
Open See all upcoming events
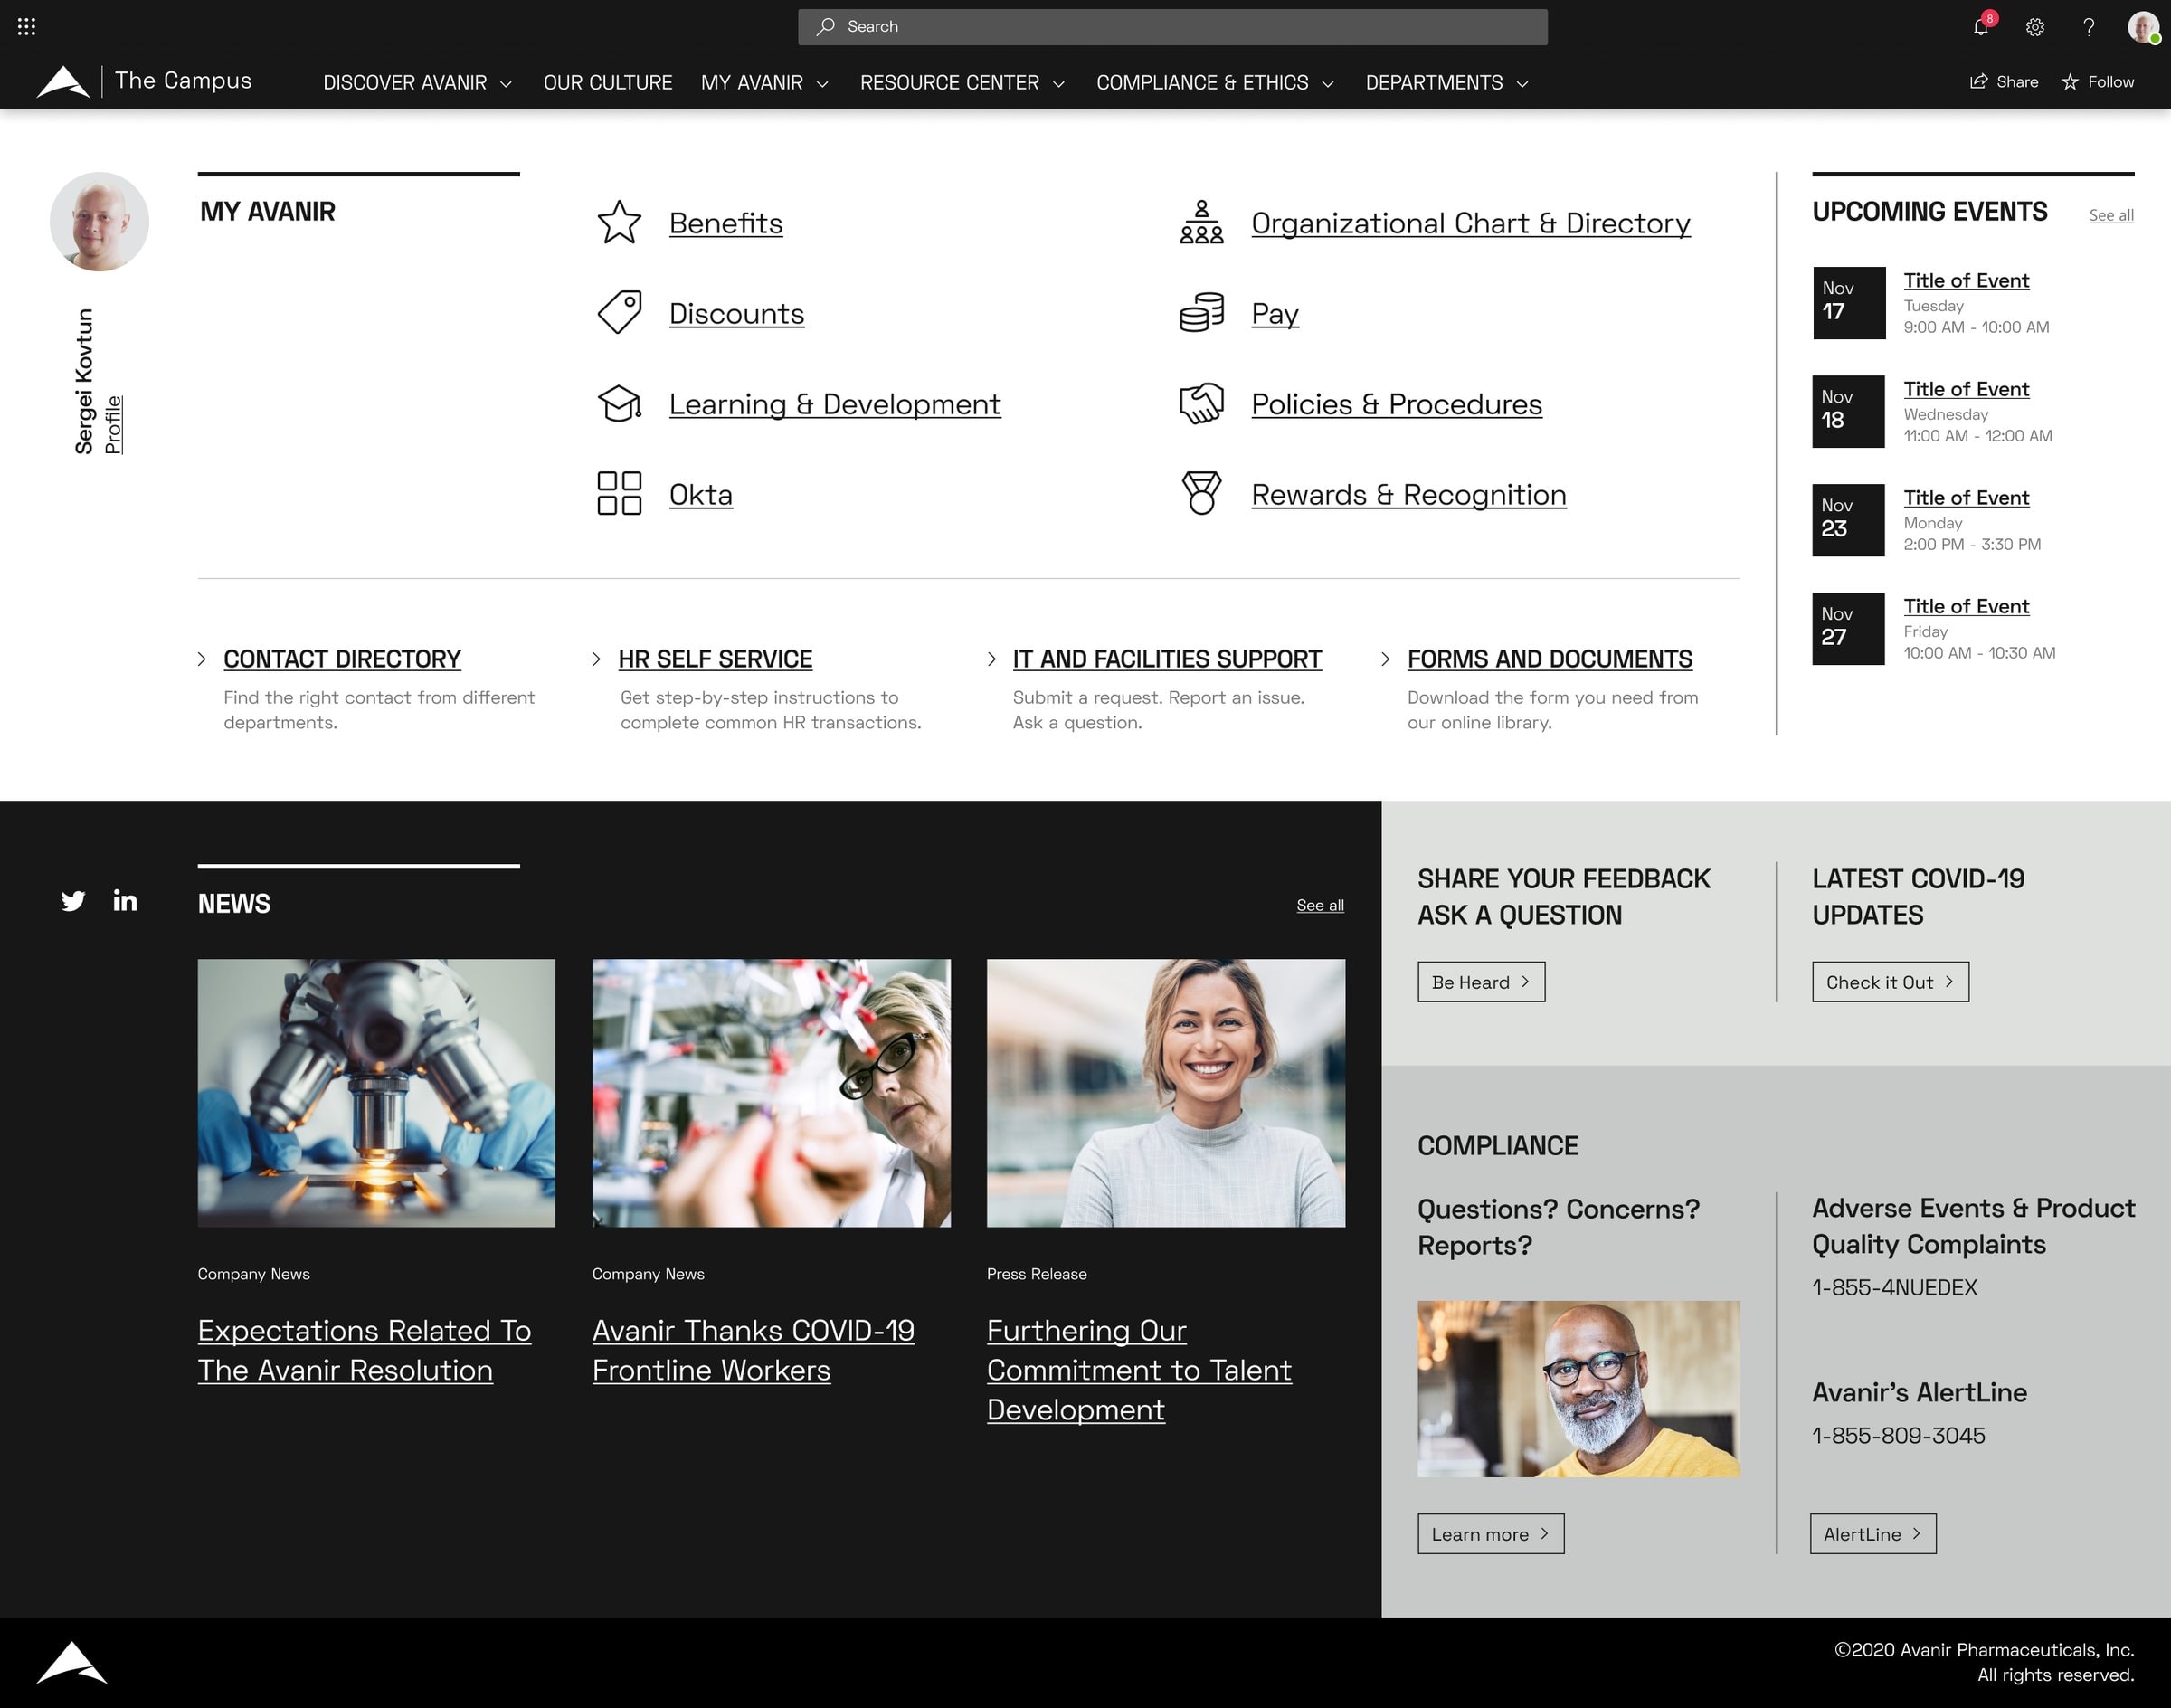(2111, 215)
